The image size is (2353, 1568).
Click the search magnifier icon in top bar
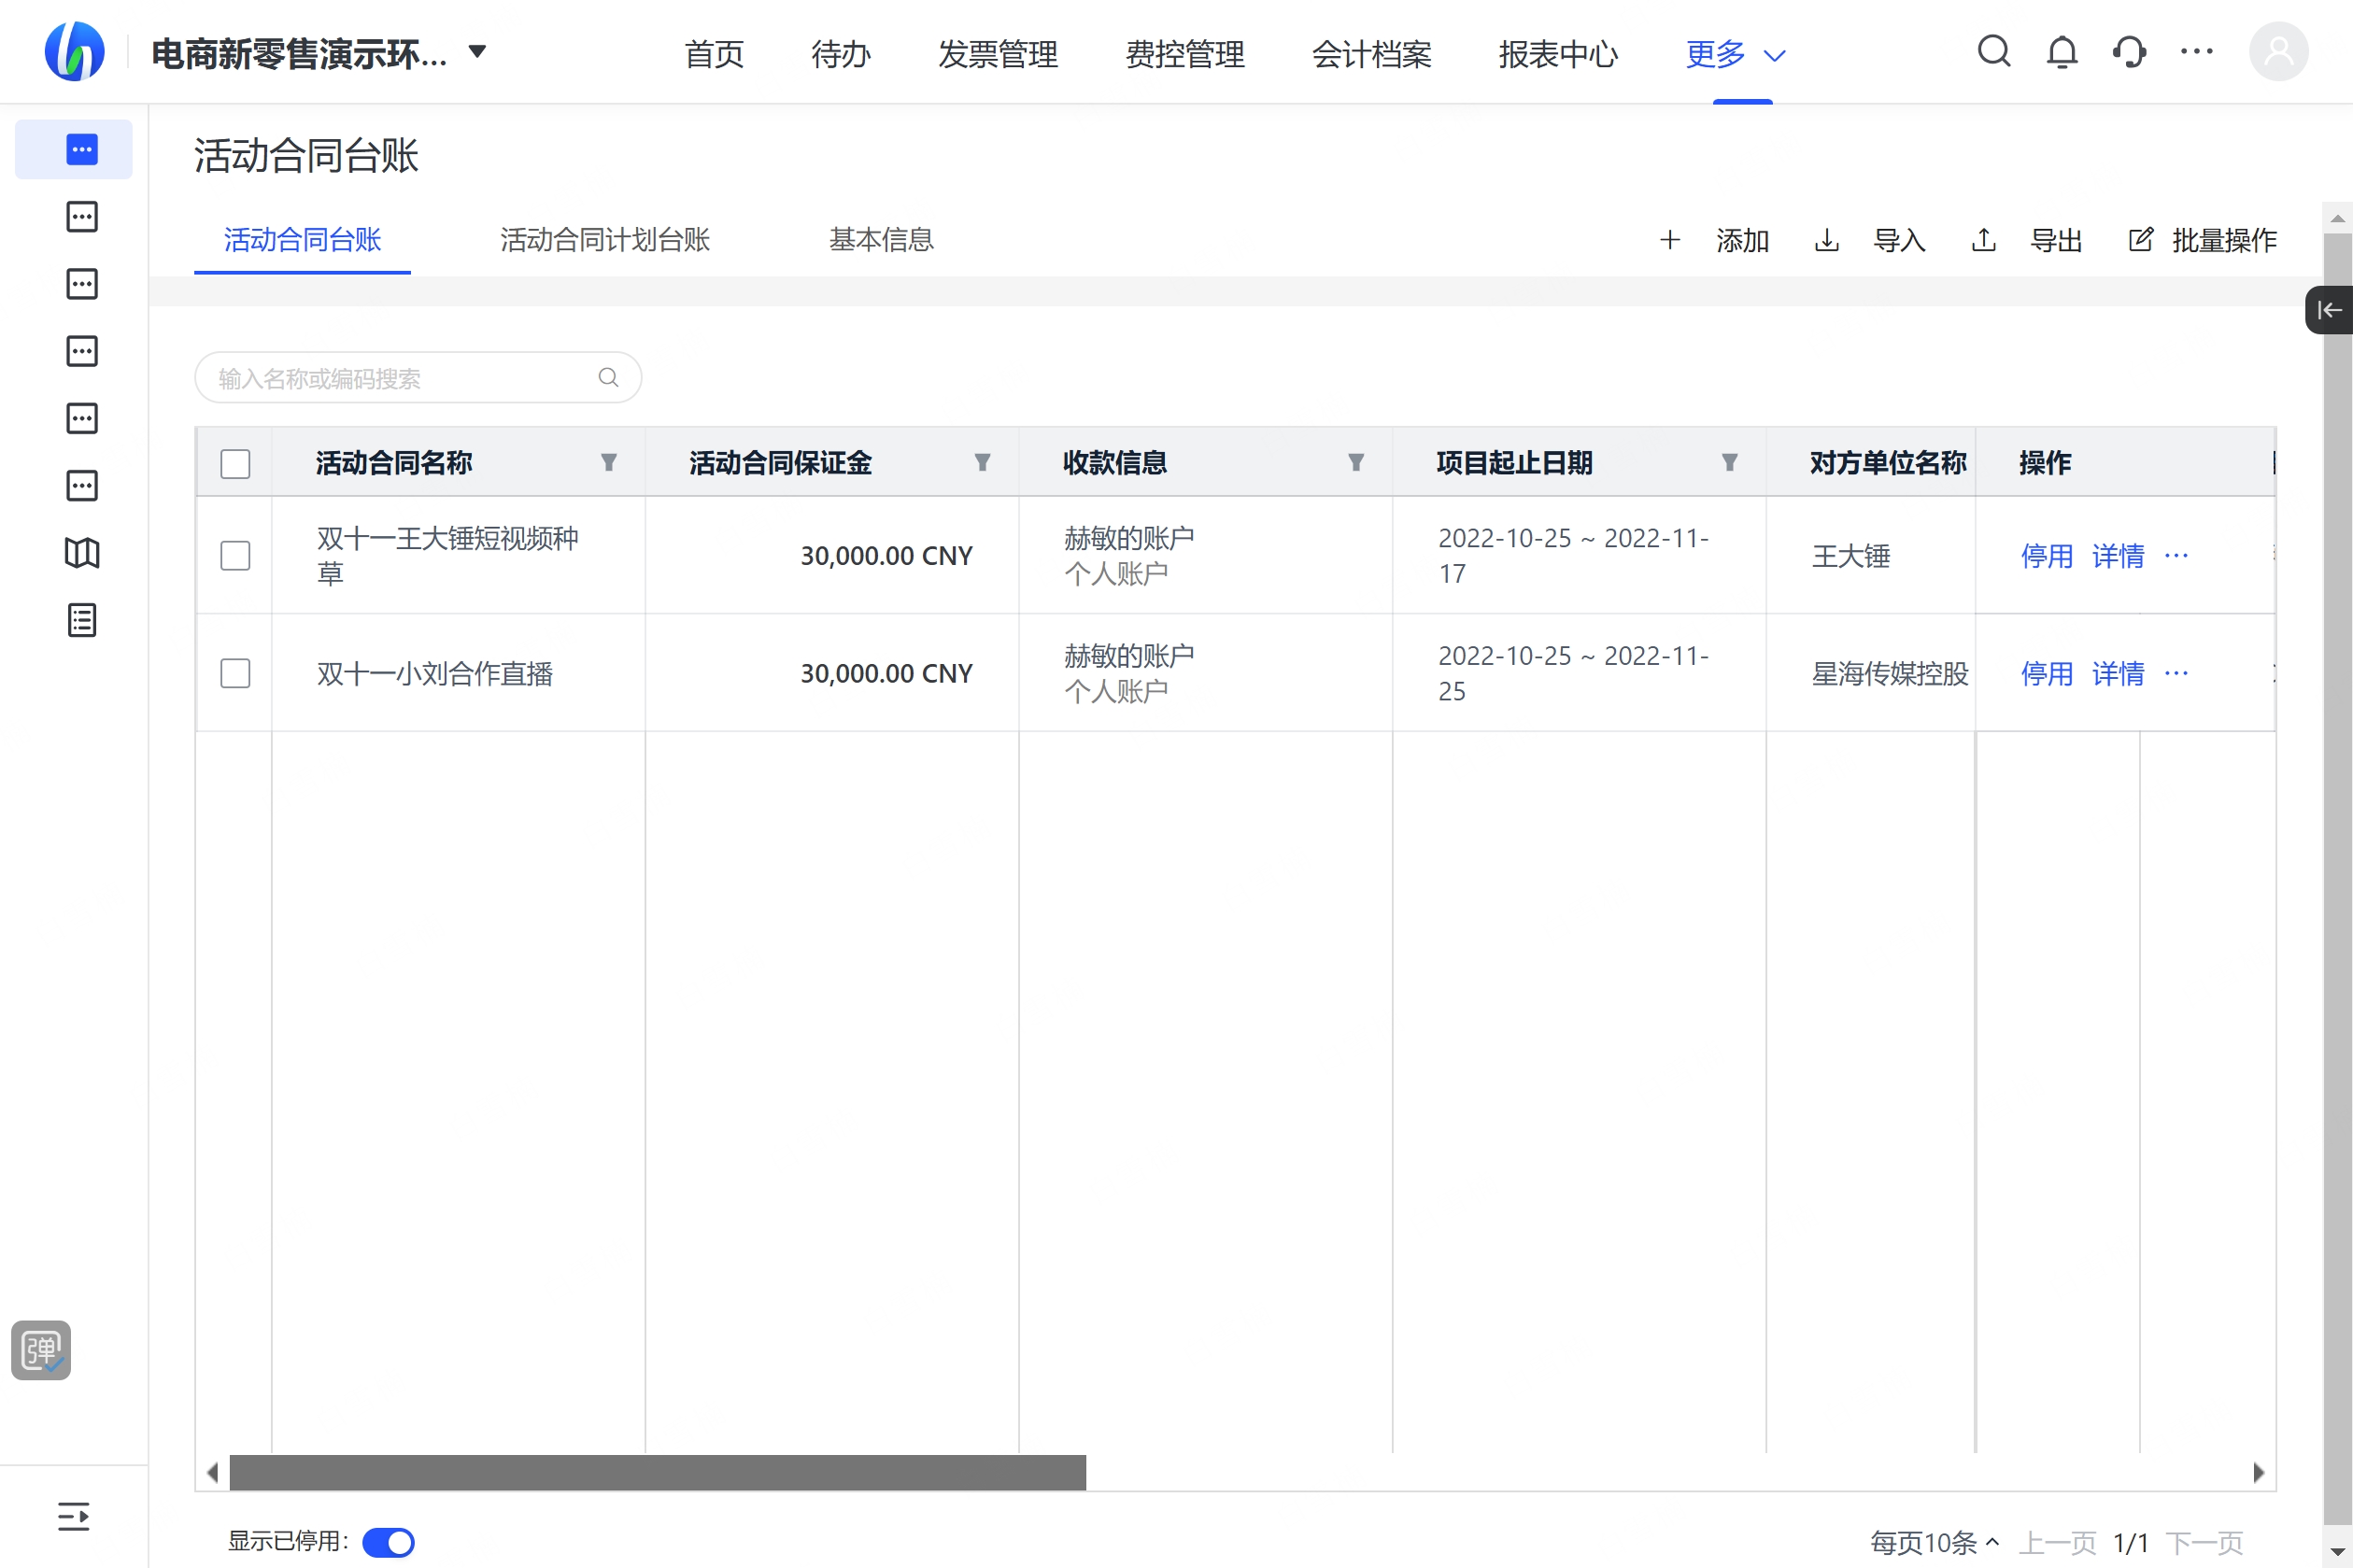1993,51
